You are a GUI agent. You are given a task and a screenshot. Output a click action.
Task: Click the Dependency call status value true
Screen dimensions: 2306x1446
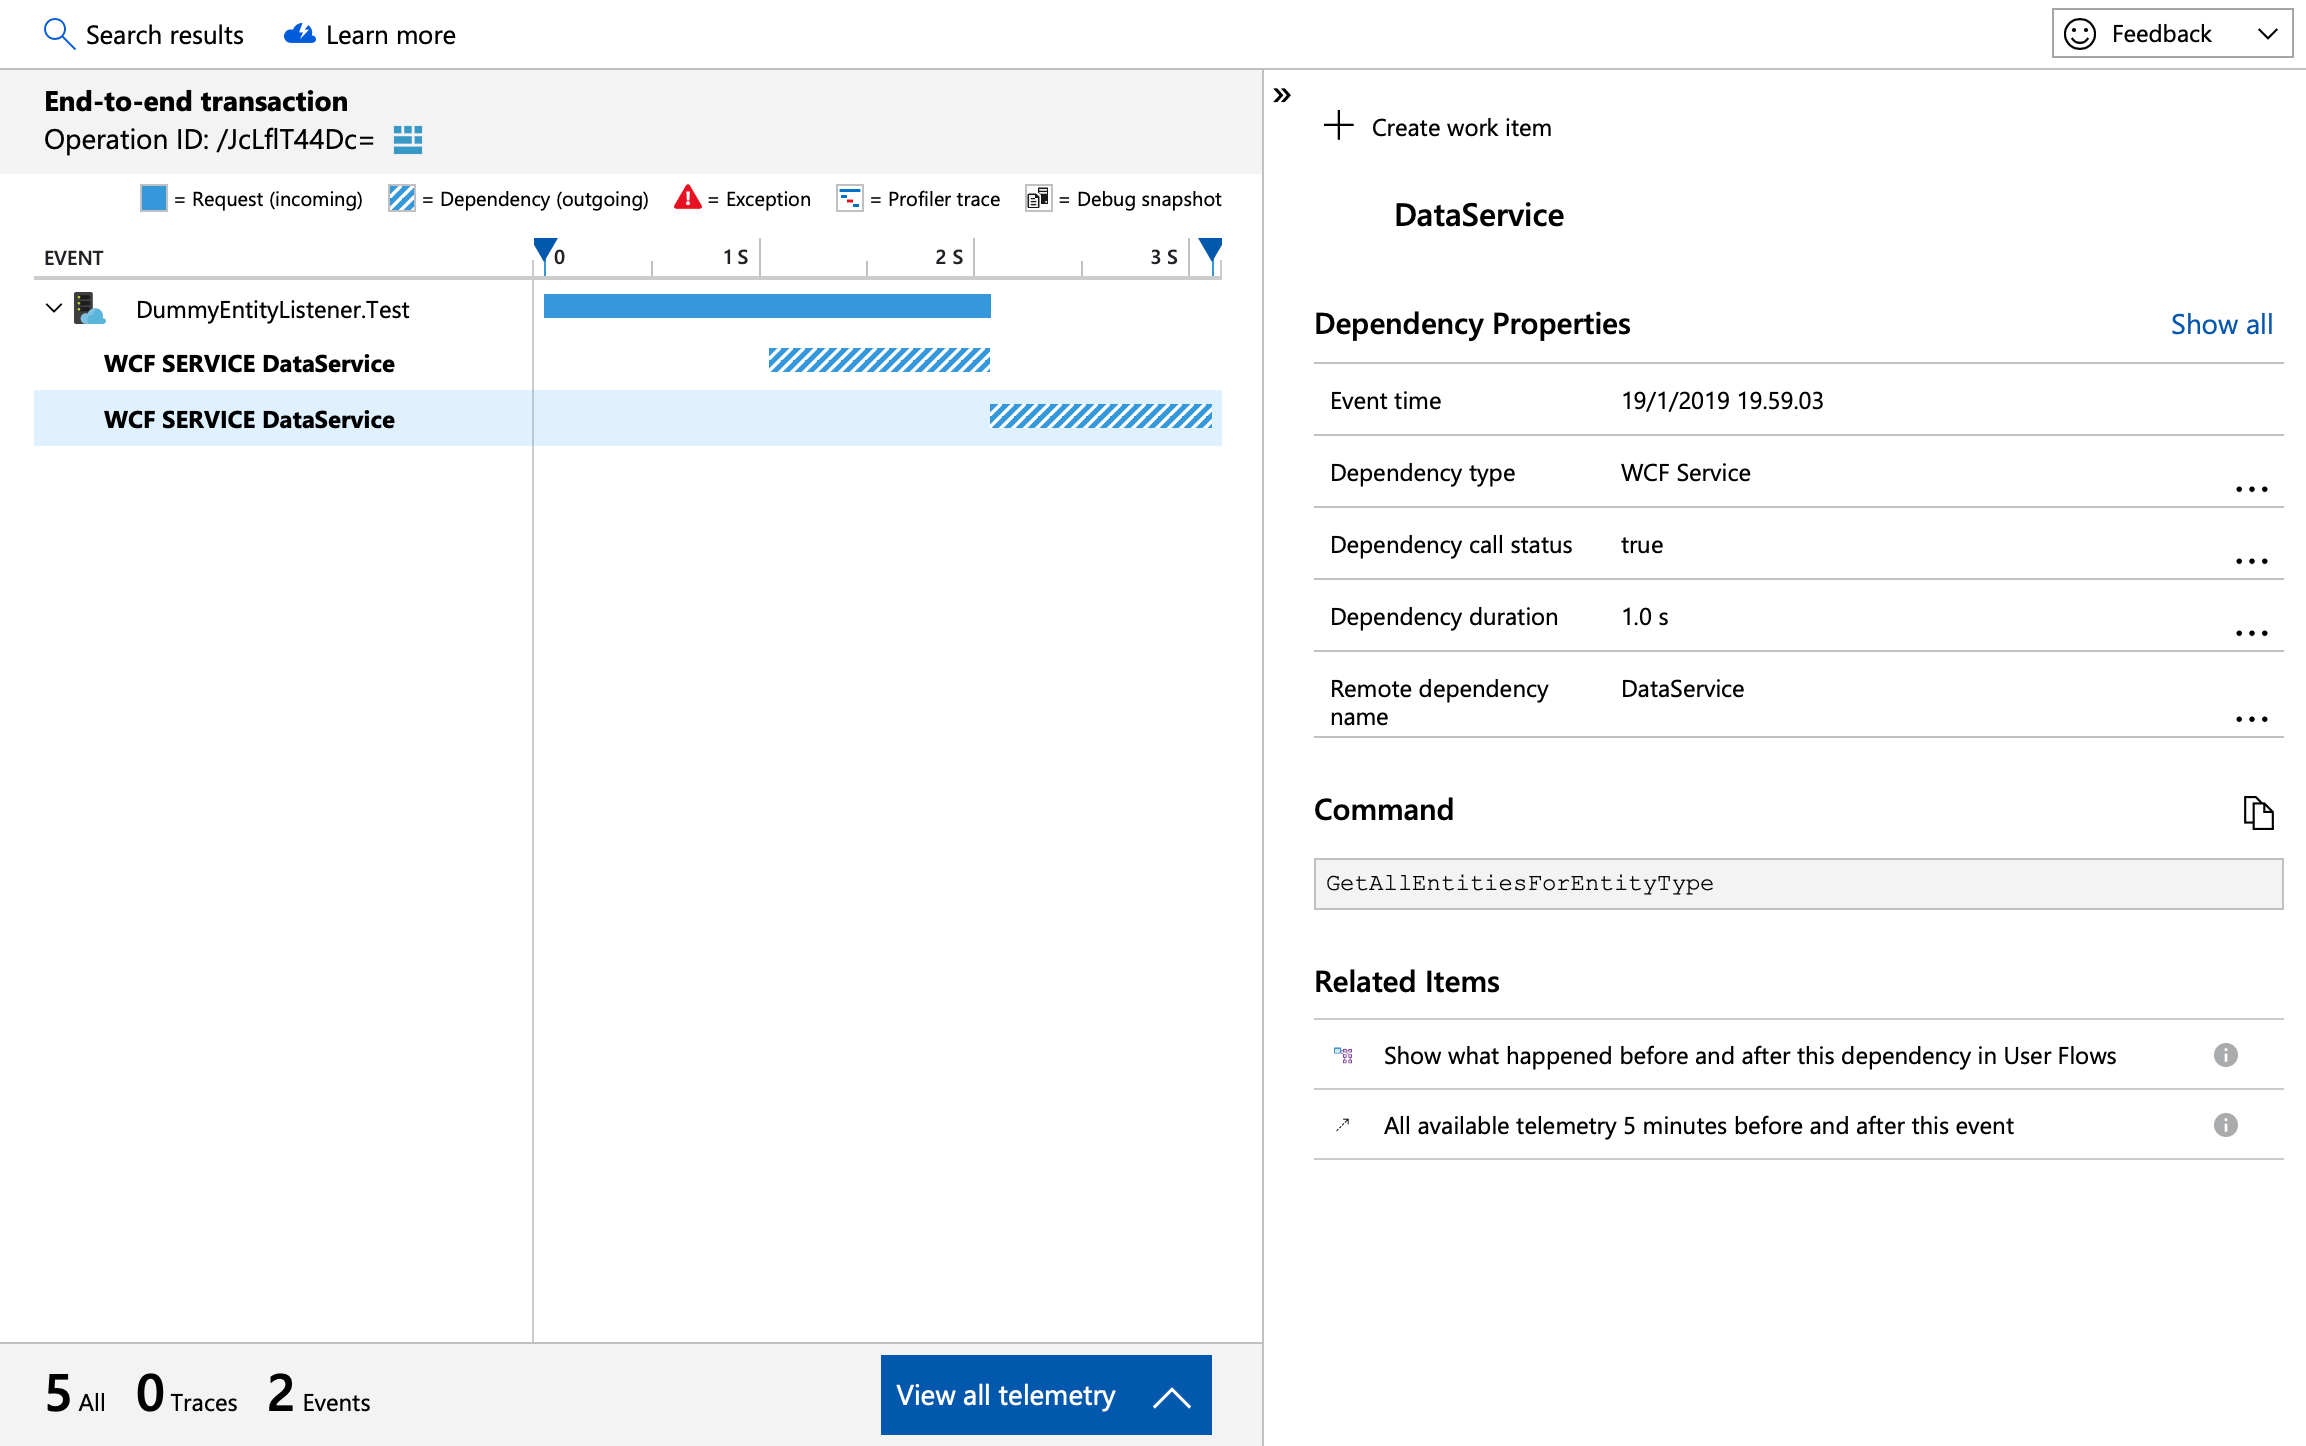tap(1642, 545)
